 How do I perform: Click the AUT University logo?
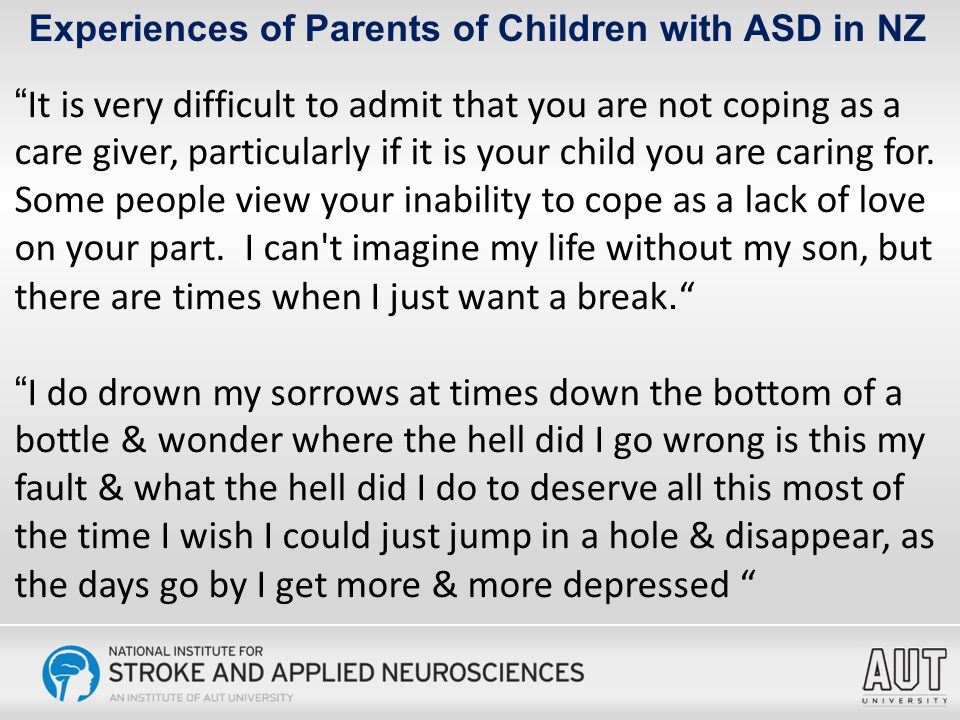(x=904, y=676)
